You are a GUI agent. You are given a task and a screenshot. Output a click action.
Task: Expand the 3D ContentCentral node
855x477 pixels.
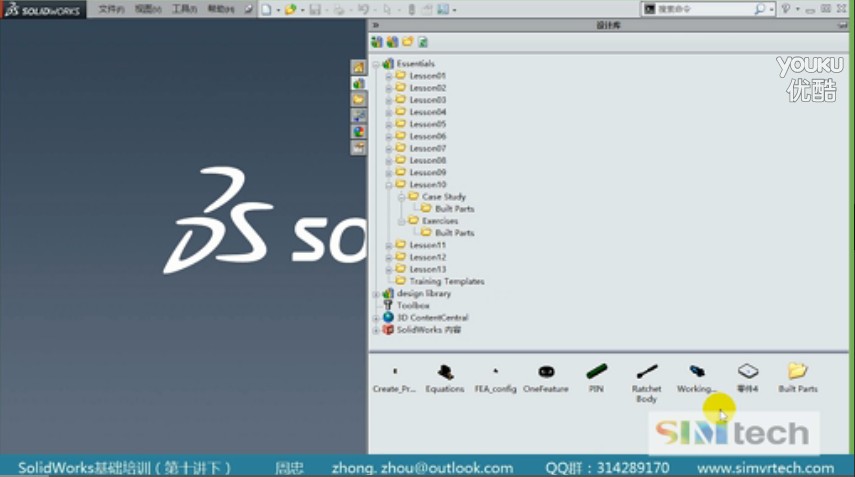point(376,318)
